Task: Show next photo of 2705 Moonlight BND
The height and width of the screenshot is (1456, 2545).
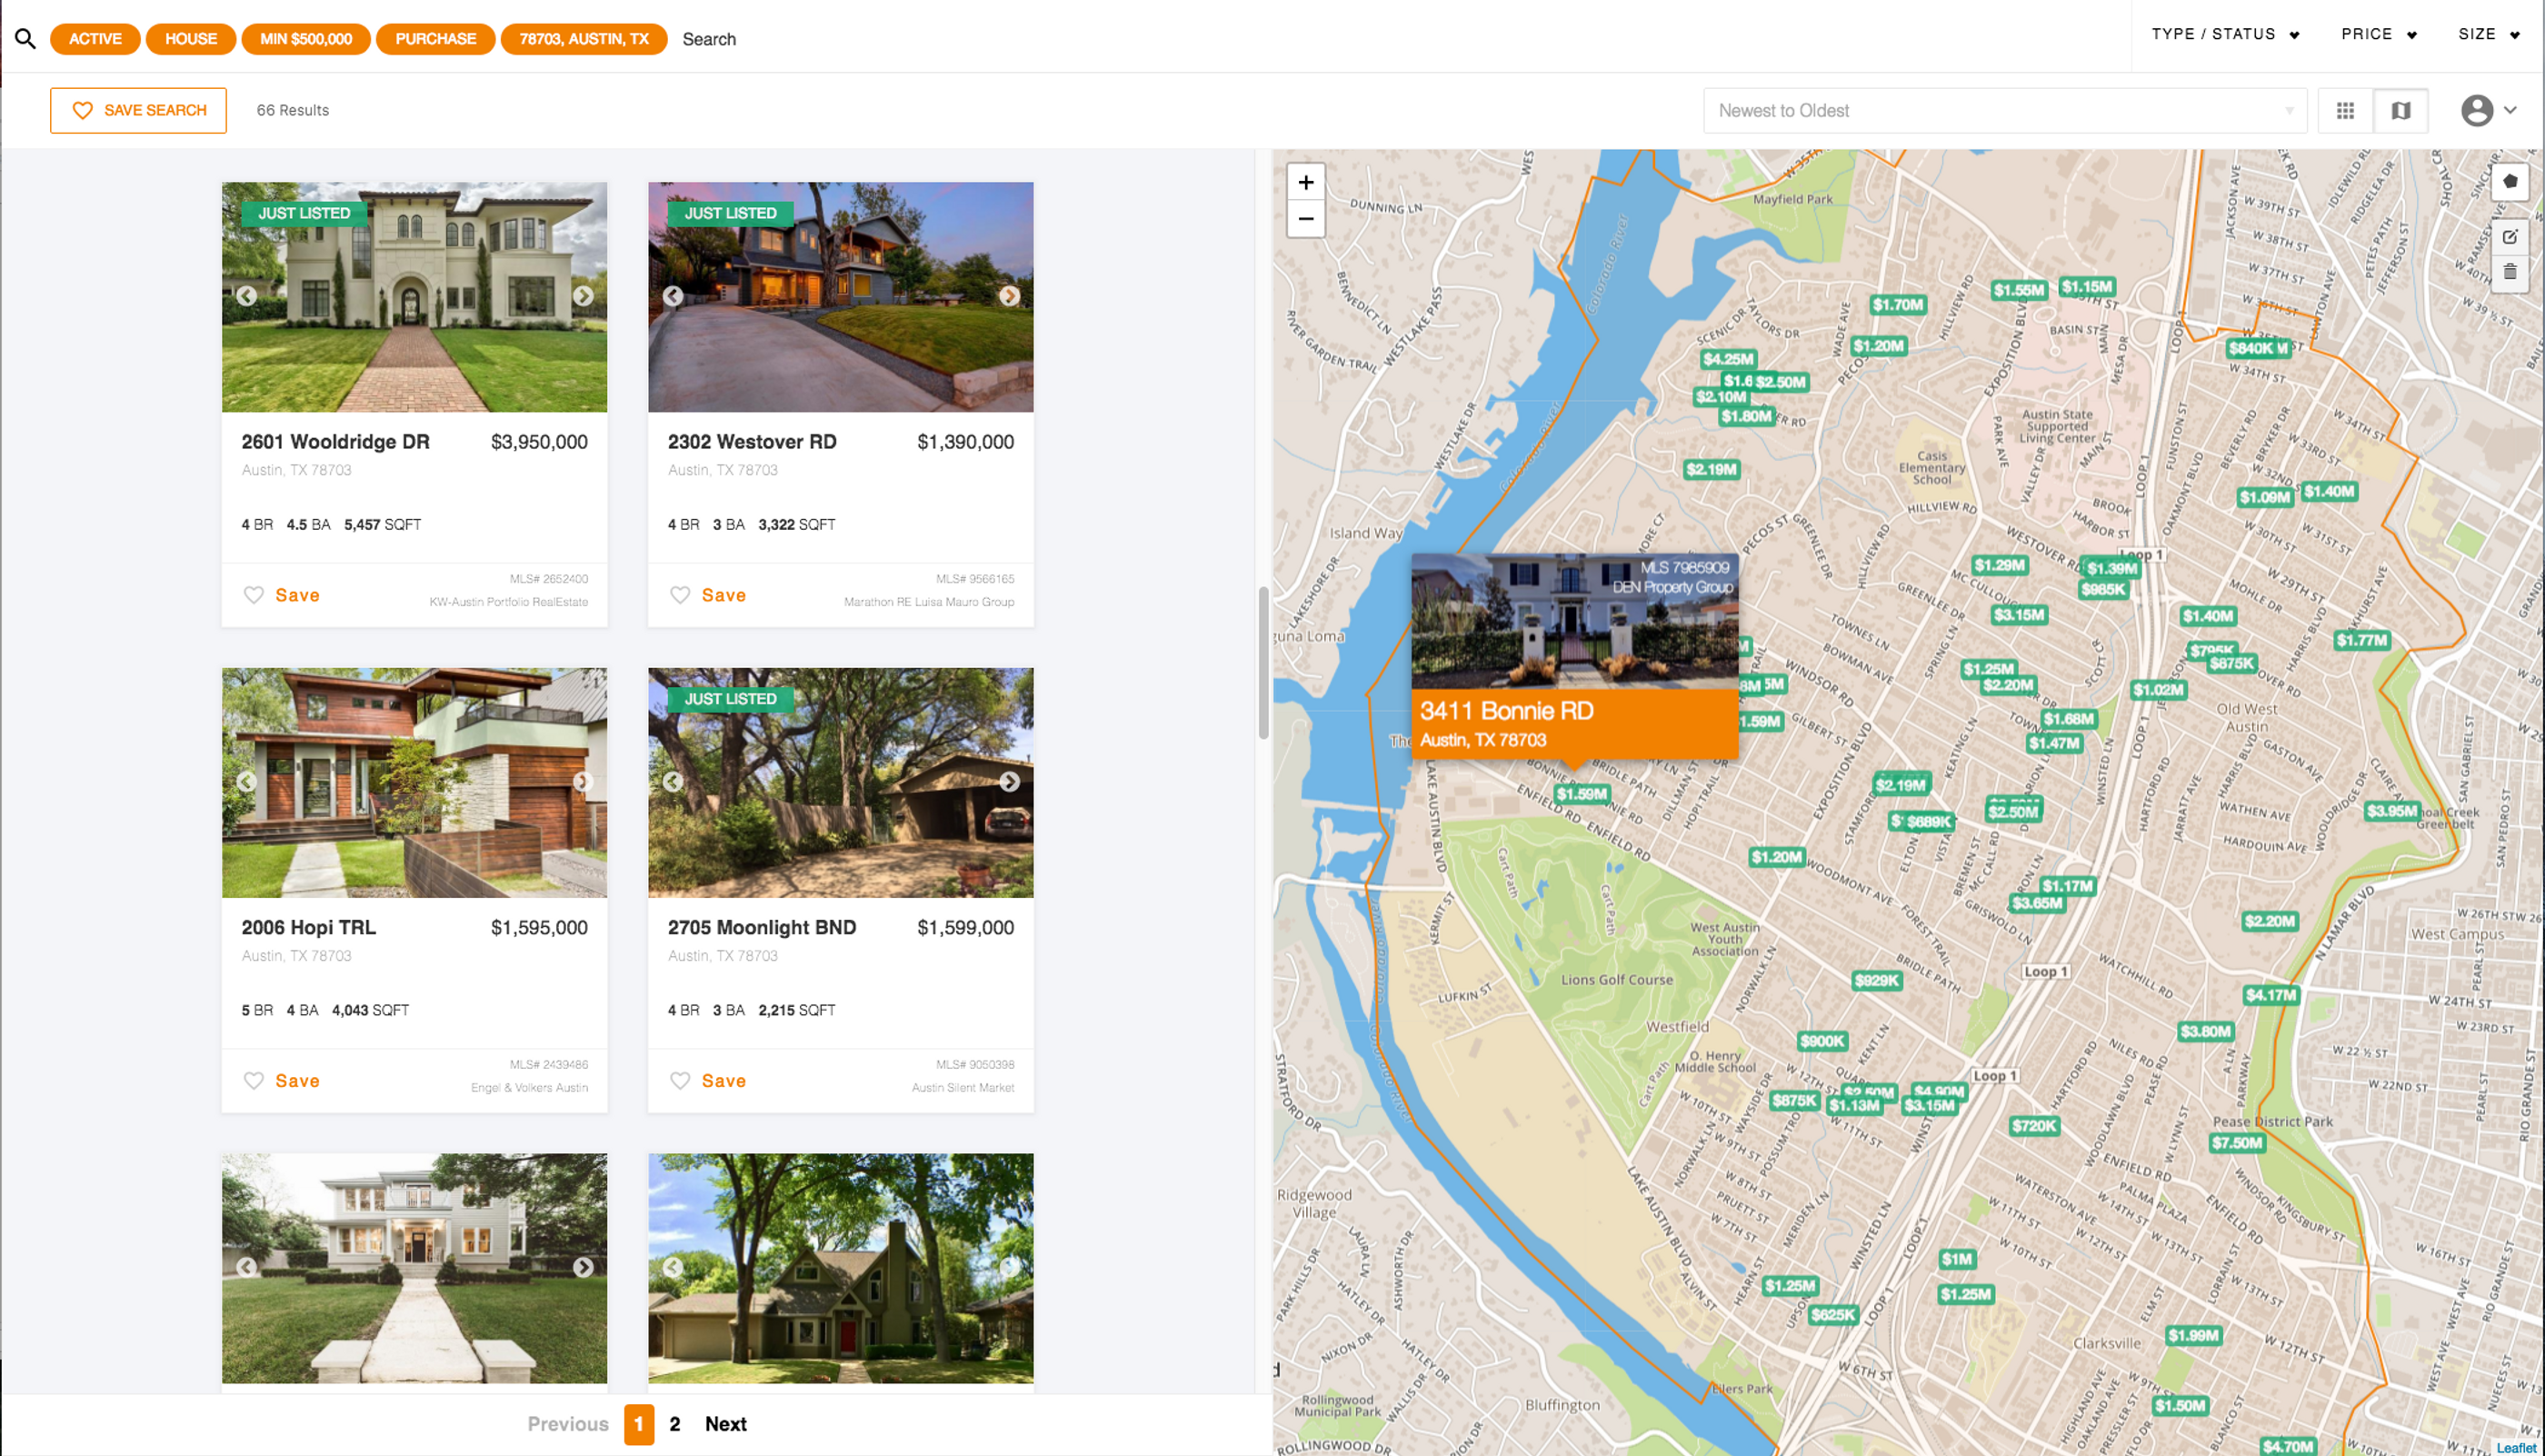Action: tap(1009, 782)
